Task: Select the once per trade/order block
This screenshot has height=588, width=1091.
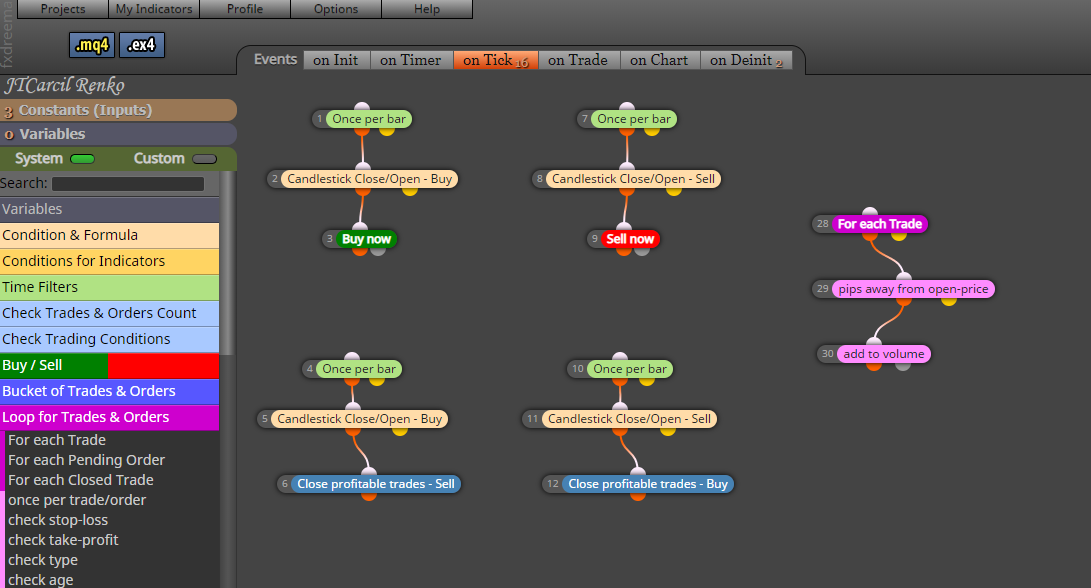Action: click(77, 500)
